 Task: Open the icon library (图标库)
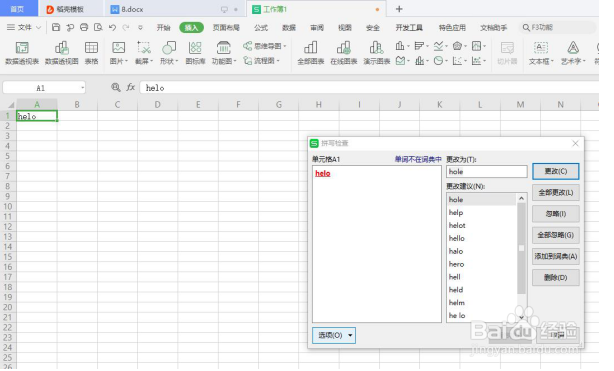point(195,53)
